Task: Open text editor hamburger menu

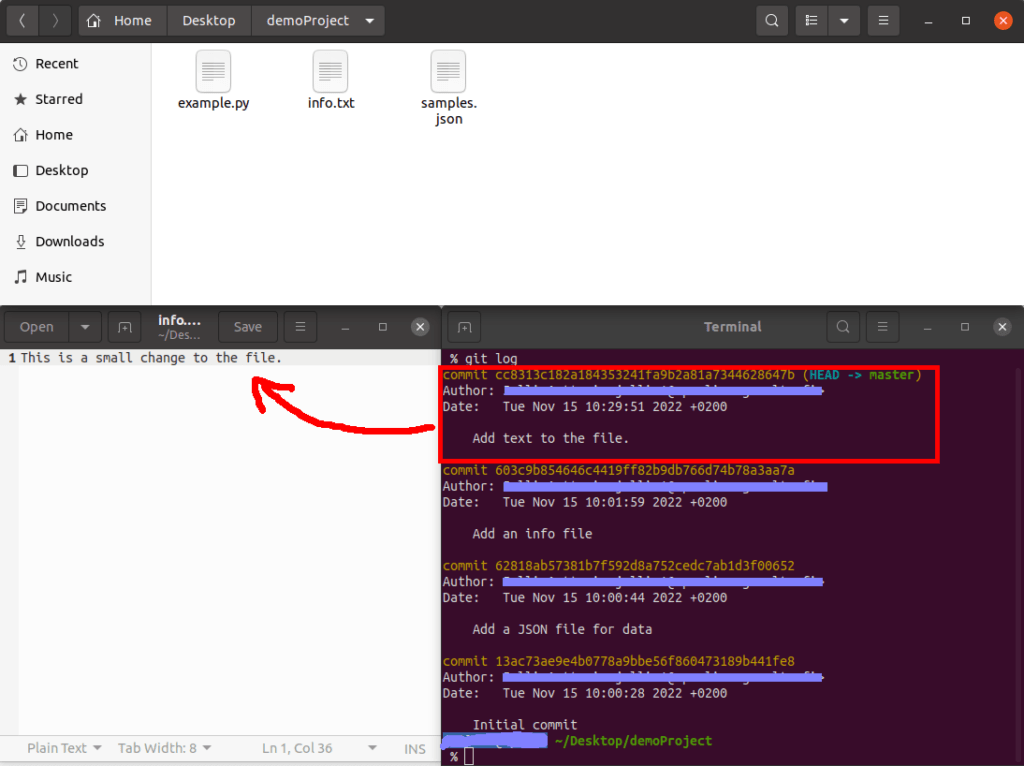Action: coord(300,327)
